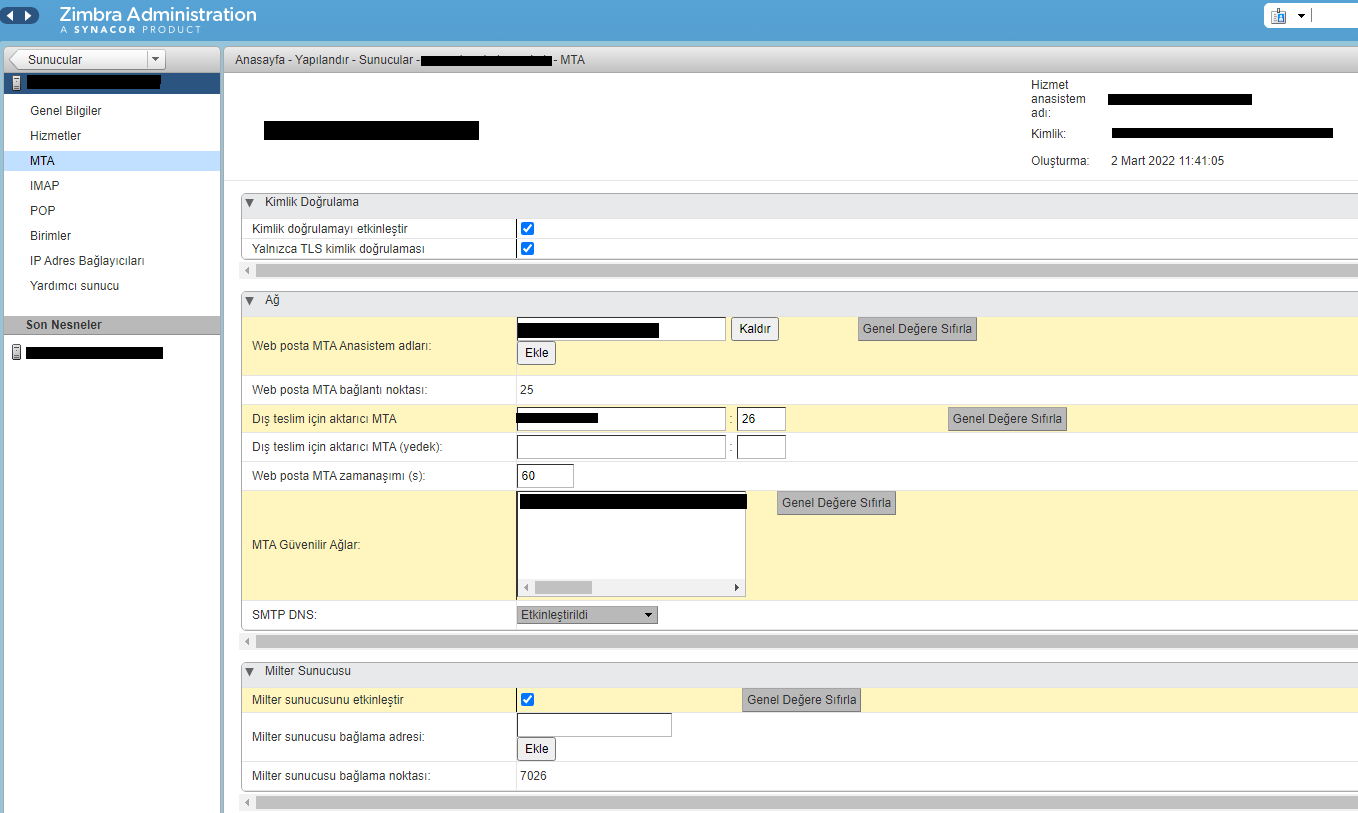The width and height of the screenshot is (1358, 813).
Task: Click the Zimbra Administration logo
Action: pos(157,19)
